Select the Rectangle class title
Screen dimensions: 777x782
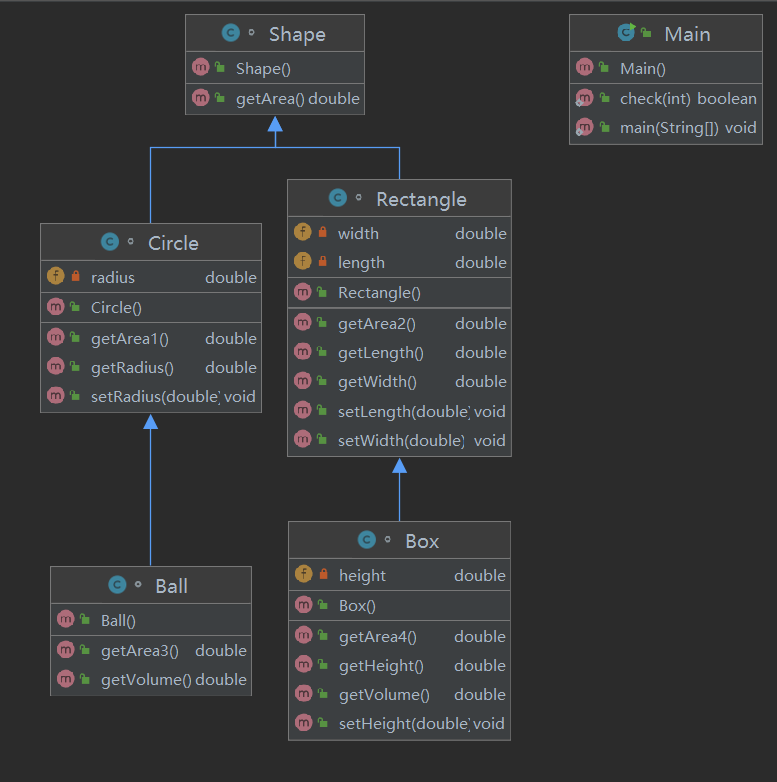tap(421, 199)
